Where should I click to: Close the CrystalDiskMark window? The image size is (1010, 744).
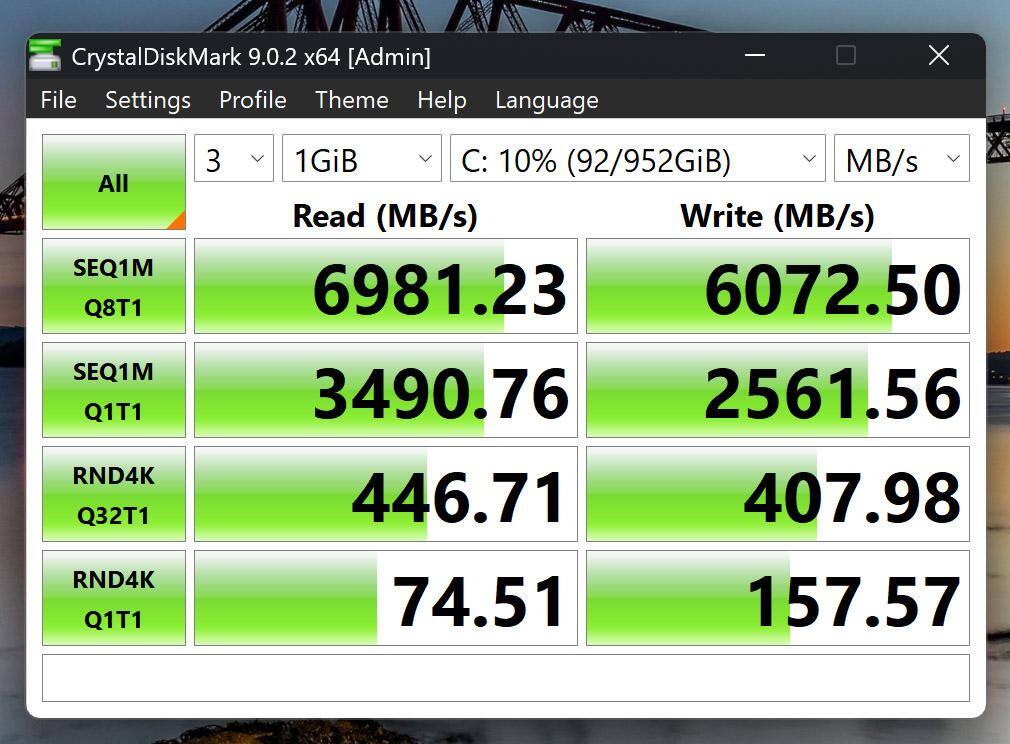point(939,55)
